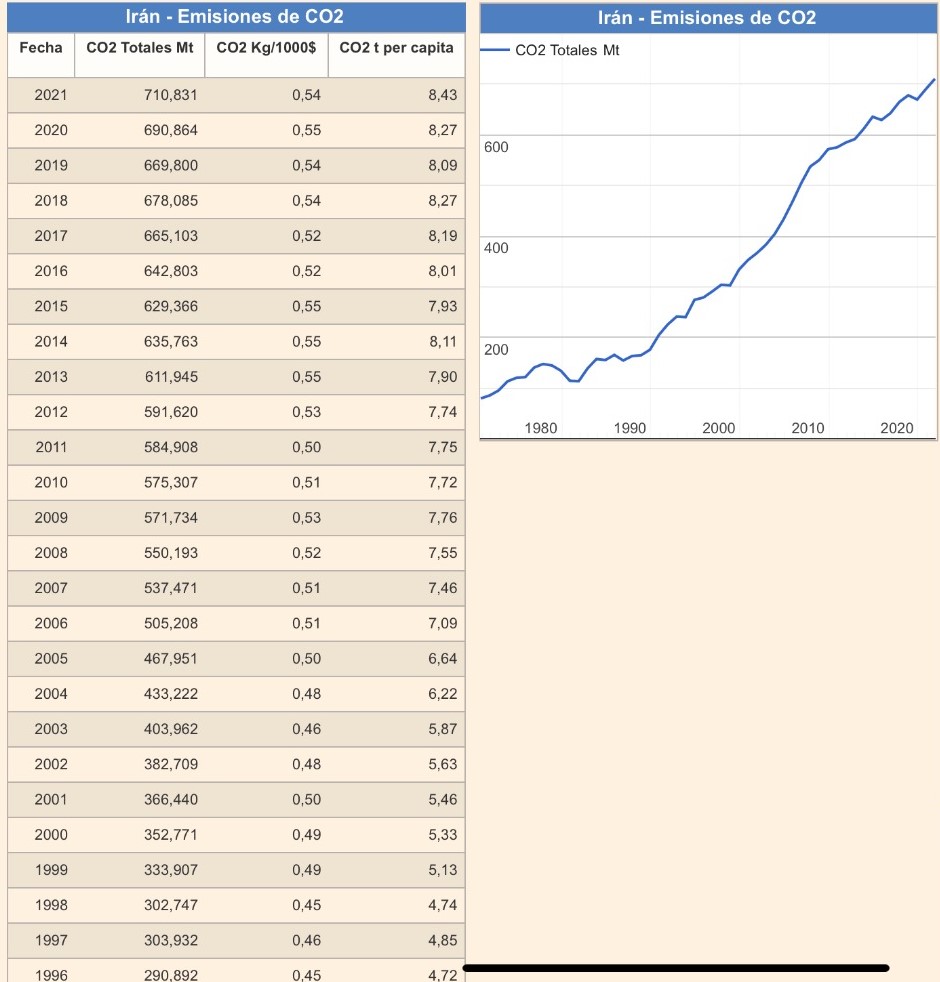The image size is (940, 982).
Task: Select the 8,43 per capita value
Action: click(x=442, y=95)
